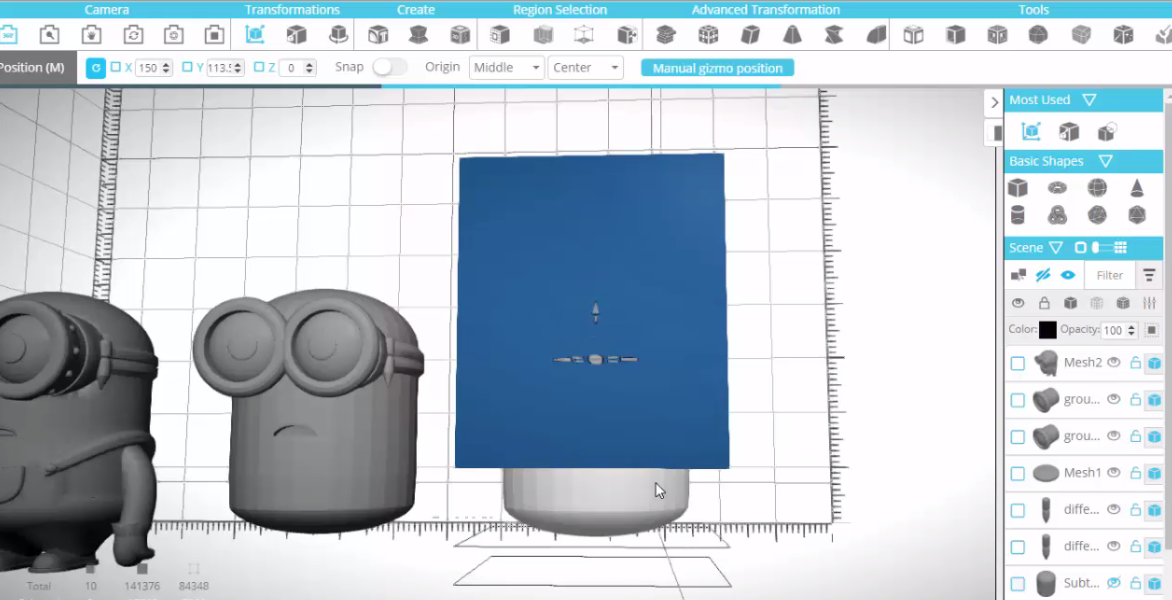Open the scene list options menu icon
The height and width of the screenshot is (600, 1172).
[x=1150, y=275]
